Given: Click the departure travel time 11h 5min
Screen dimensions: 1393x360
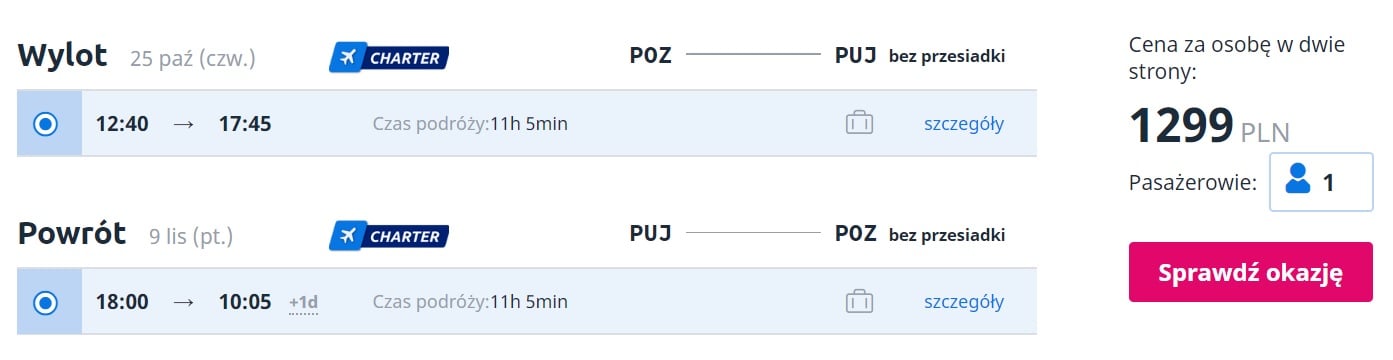Looking at the screenshot, I should (529, 125).
